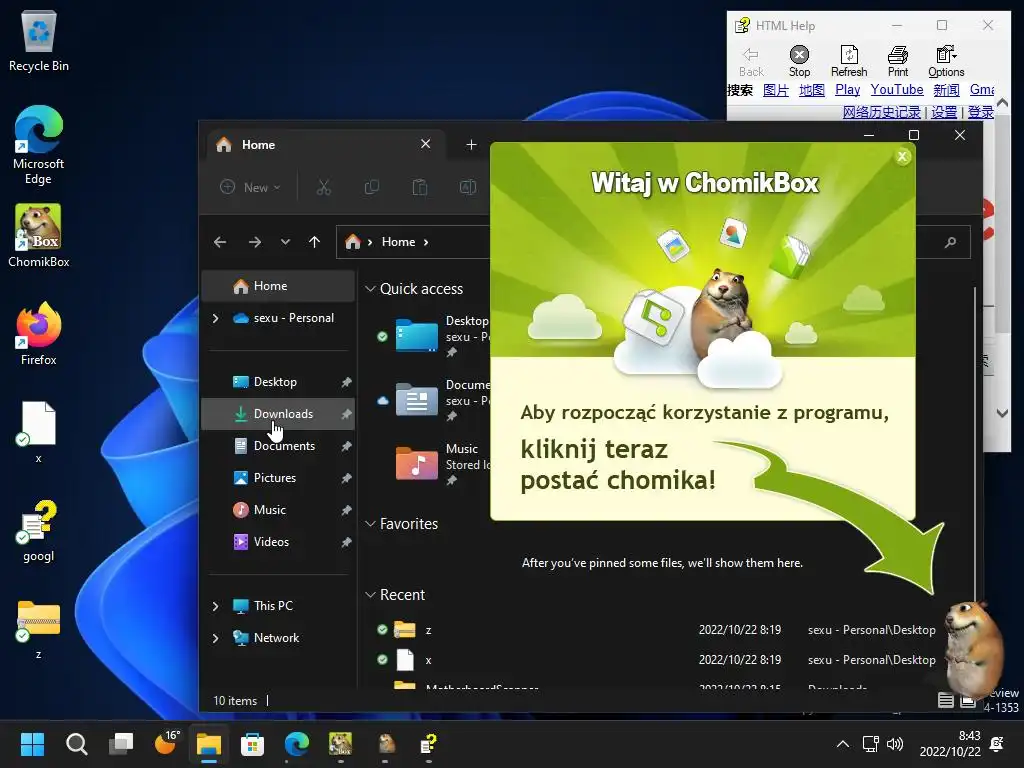Open the 地图 link in HTML Help
The height and width of the screenshot is (768, 1024).
tap(812, 90)
